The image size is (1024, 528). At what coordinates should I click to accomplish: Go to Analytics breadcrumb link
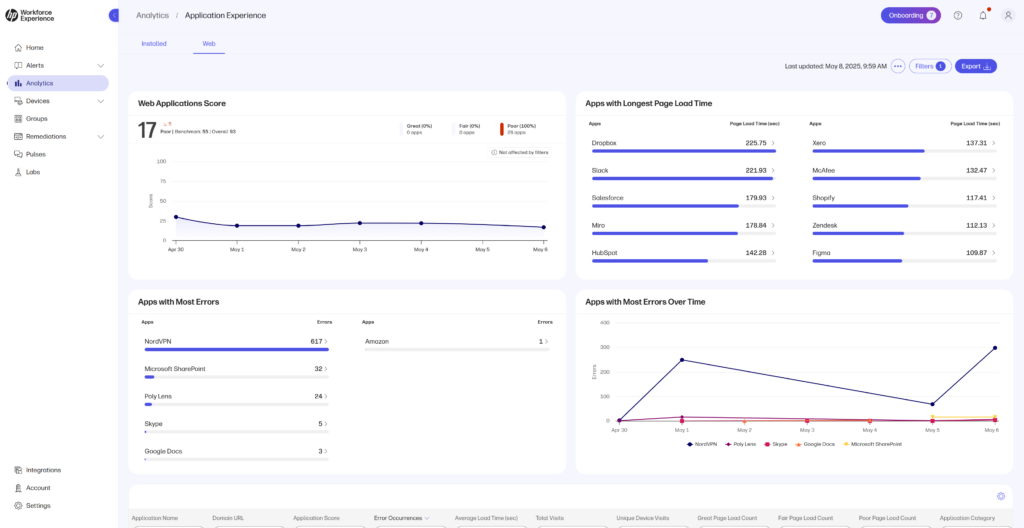coord(152,15)
